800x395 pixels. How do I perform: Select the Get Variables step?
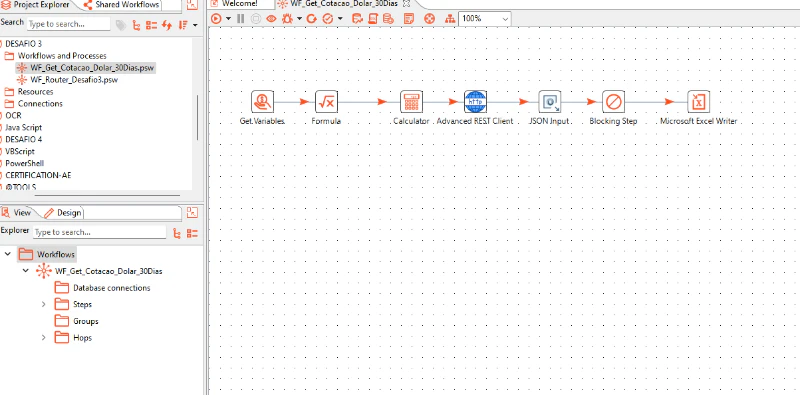click(263, 102)
